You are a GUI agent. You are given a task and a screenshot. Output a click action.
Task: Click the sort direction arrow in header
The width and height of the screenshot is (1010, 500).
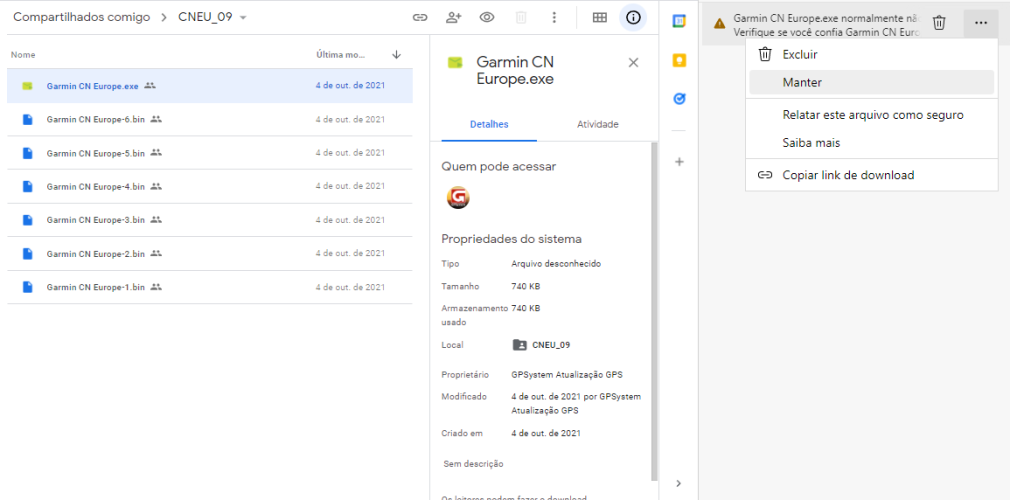pyautogui.click(x=396, y=55)
